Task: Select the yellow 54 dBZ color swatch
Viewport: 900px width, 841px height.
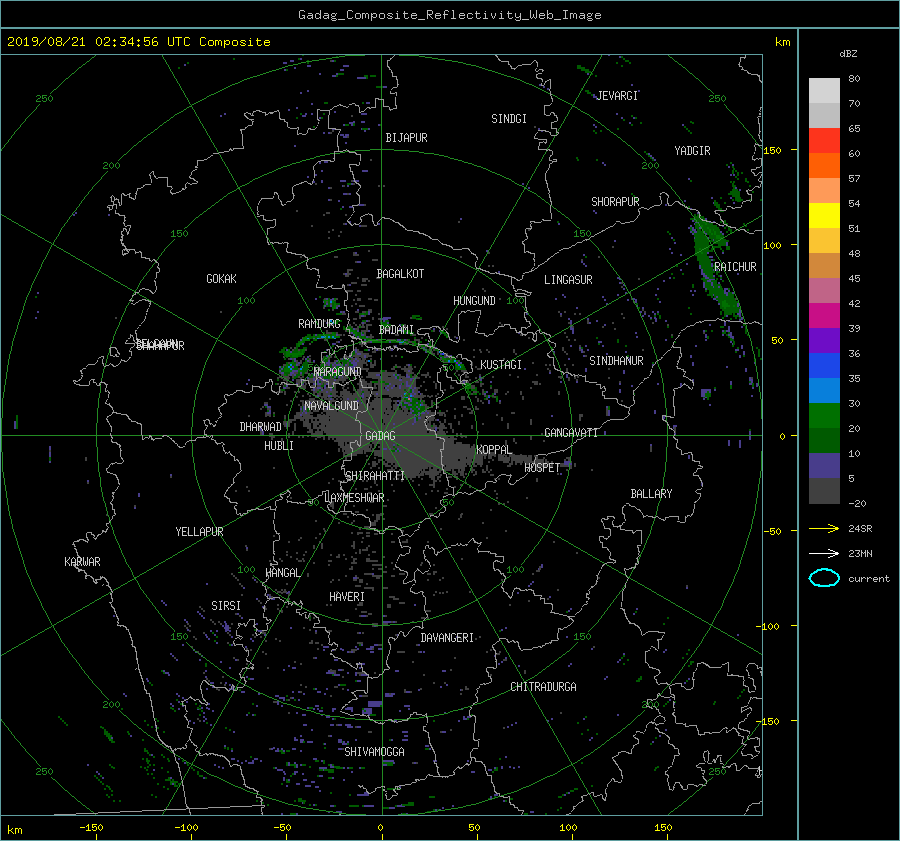Action: 824,215
